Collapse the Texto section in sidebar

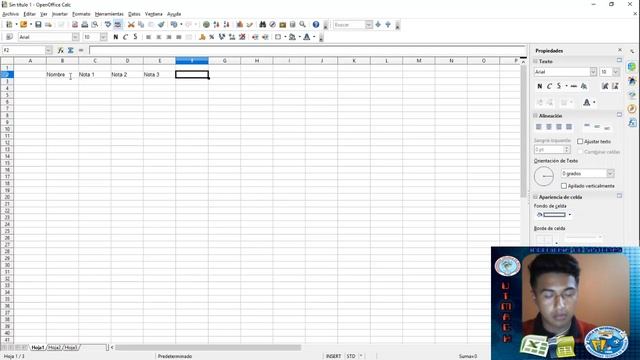[535, 61]
